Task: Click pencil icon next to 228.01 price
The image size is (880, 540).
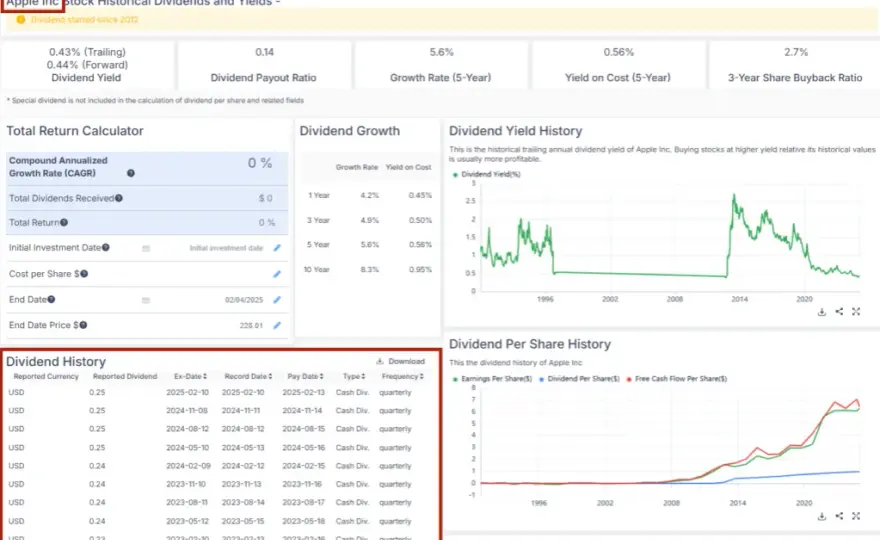Action: pyautogui.click(x=277, y=326)
